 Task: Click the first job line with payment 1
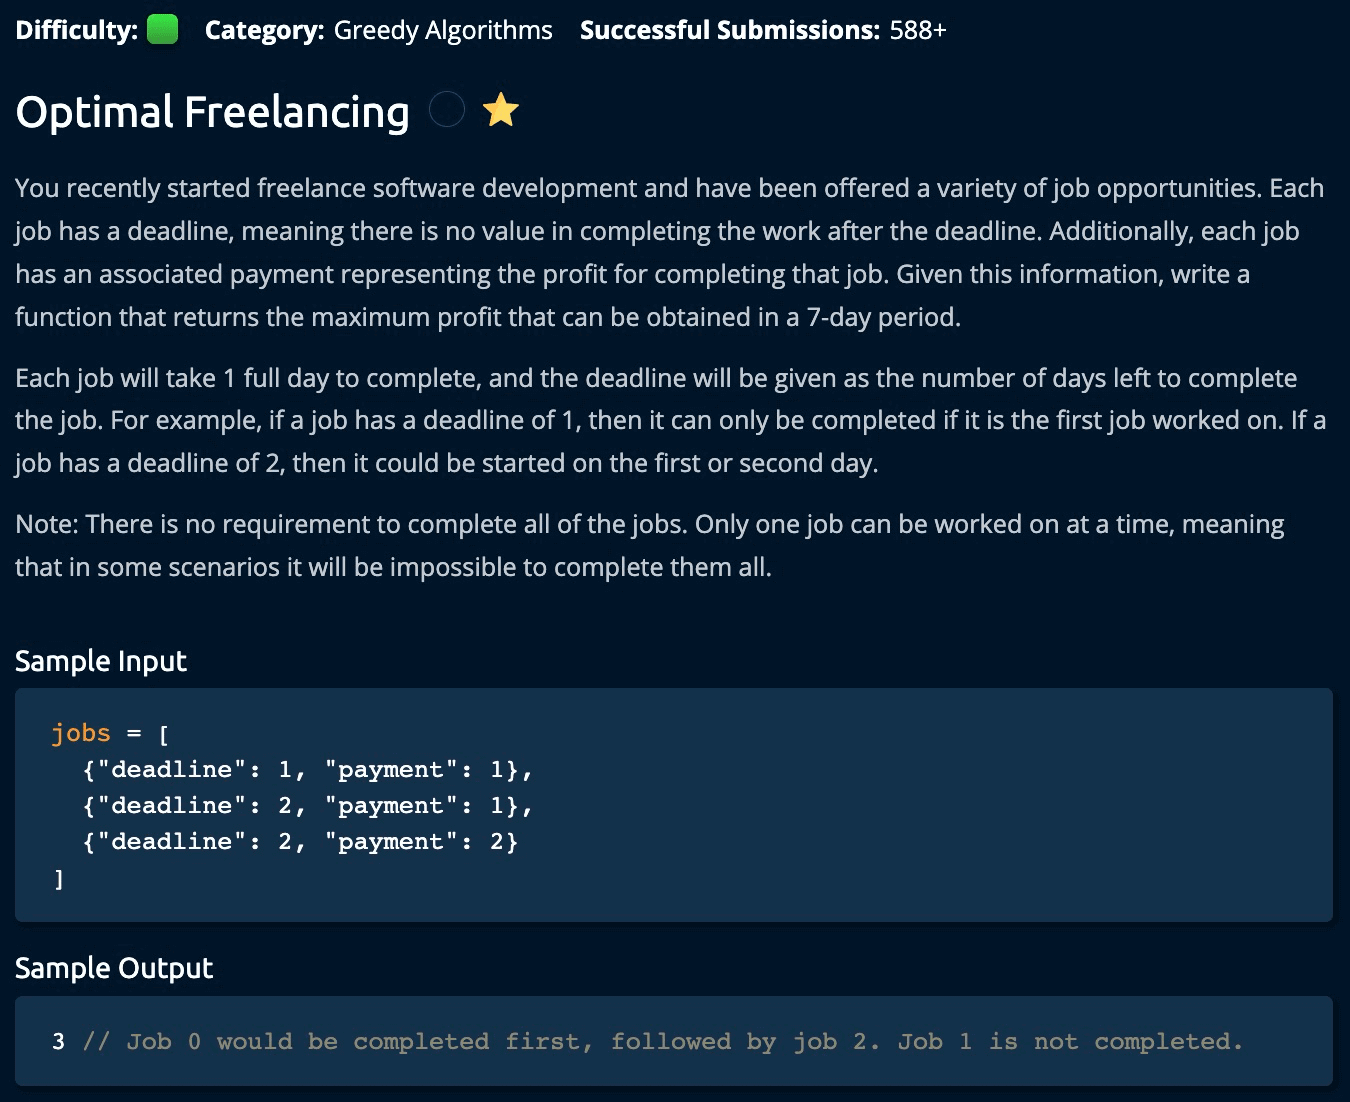308,770
